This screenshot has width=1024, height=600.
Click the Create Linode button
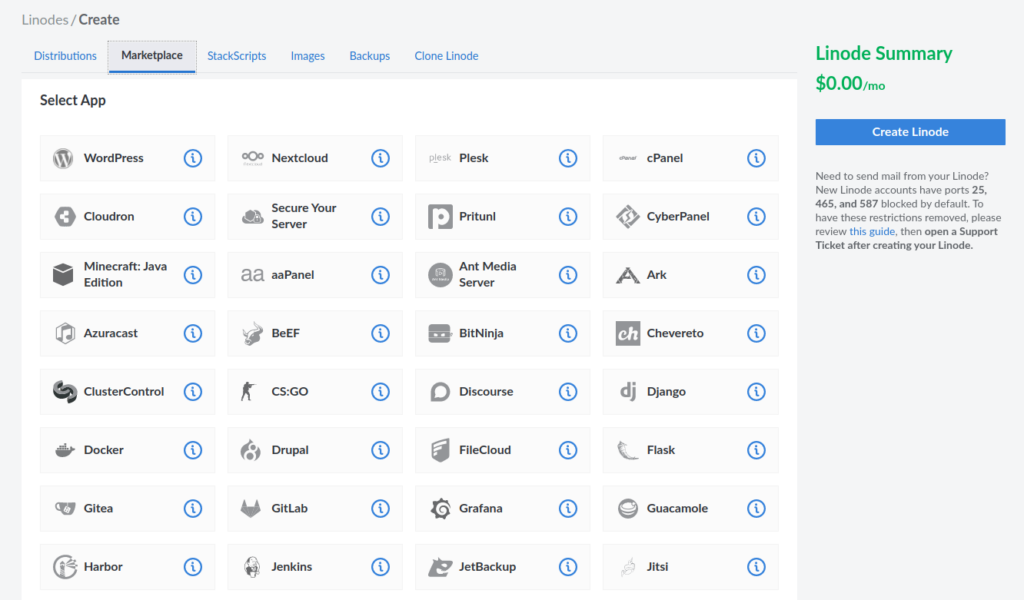[910, 132]
